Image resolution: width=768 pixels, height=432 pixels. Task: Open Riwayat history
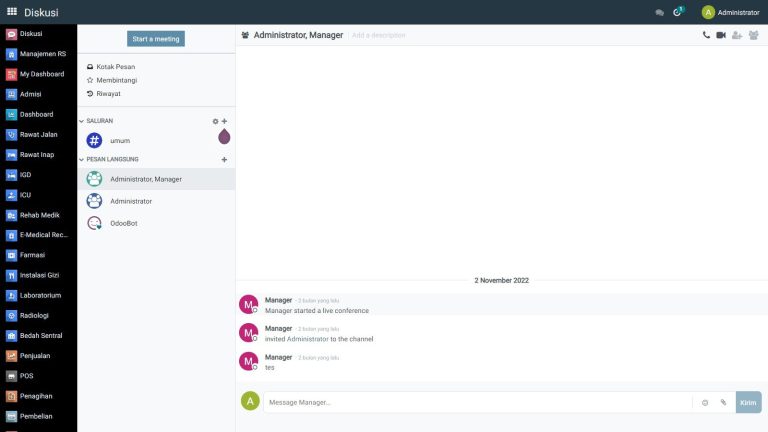click(x=103, y=94)
